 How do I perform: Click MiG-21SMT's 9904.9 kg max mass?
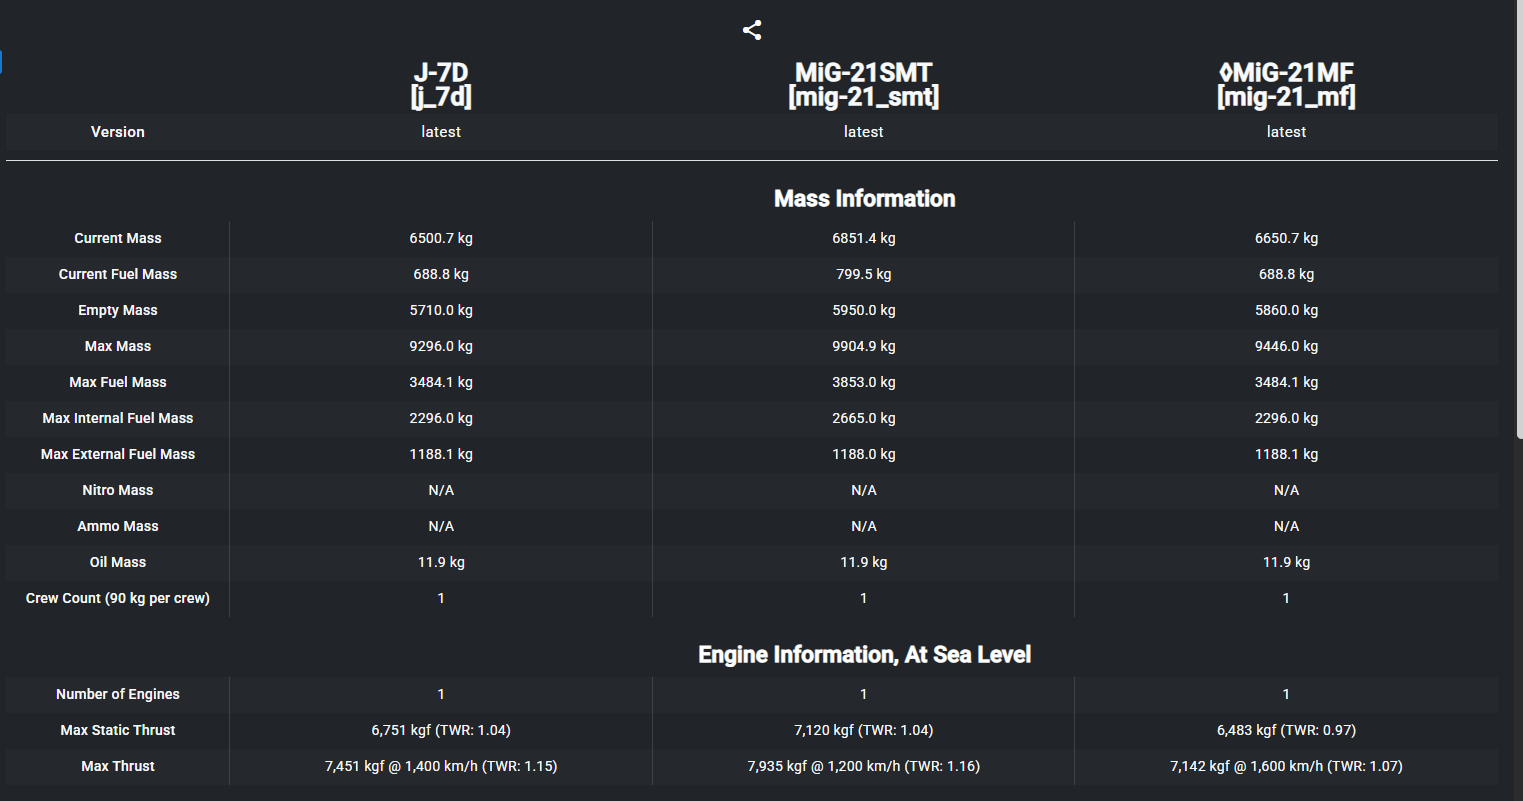tap(863, 346)
